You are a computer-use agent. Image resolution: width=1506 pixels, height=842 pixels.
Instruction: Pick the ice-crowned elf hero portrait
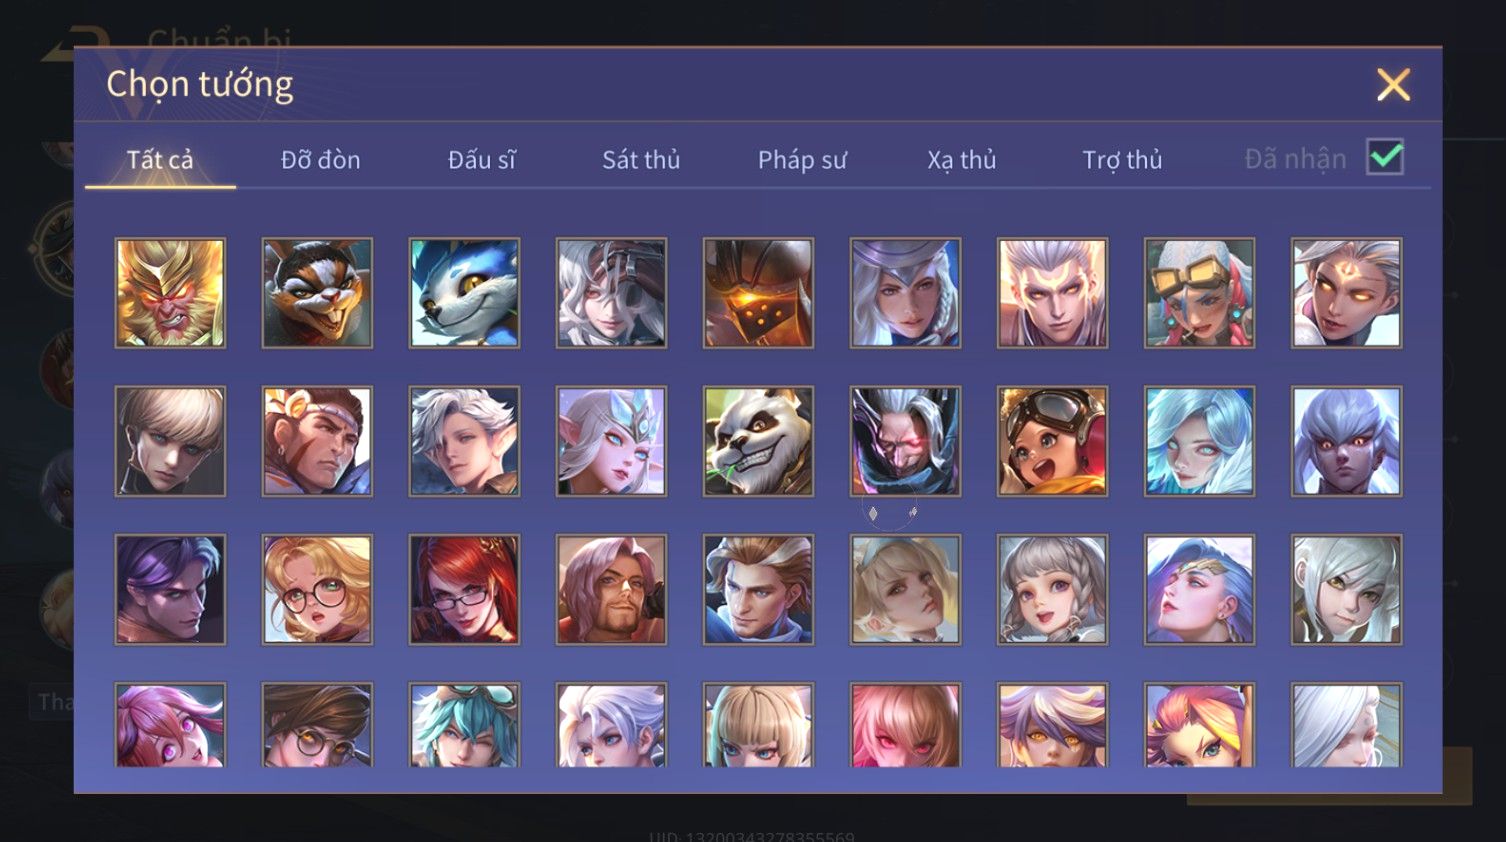[x=611, y=441]
